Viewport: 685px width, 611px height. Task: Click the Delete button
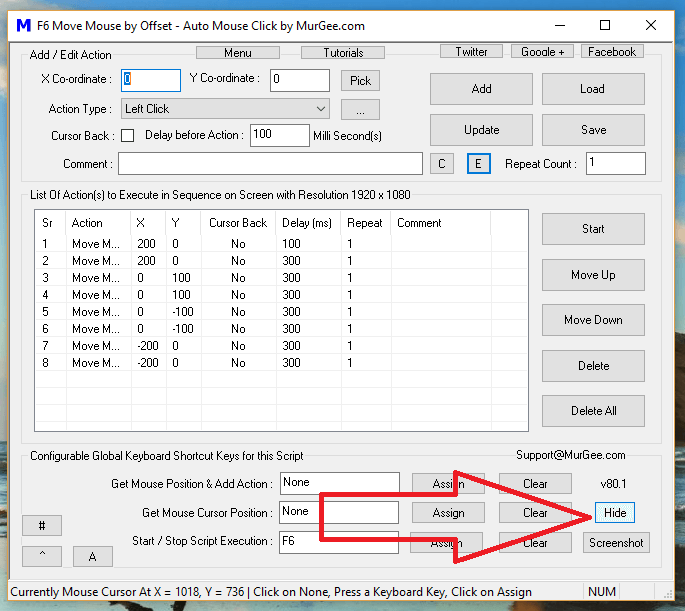tap(593, 366)
